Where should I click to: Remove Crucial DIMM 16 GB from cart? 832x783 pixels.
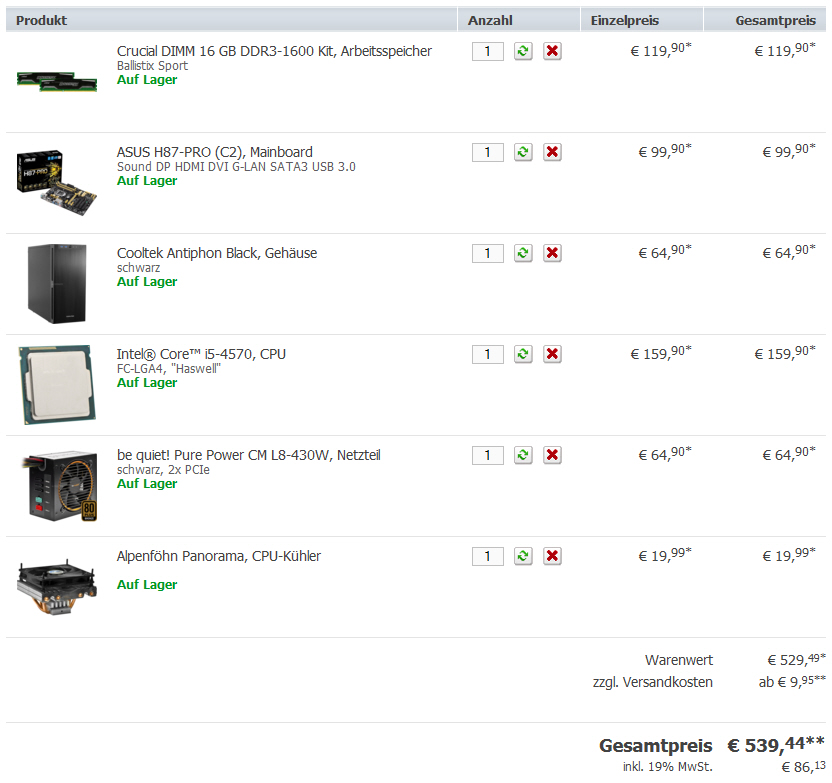tap(552, 51)
